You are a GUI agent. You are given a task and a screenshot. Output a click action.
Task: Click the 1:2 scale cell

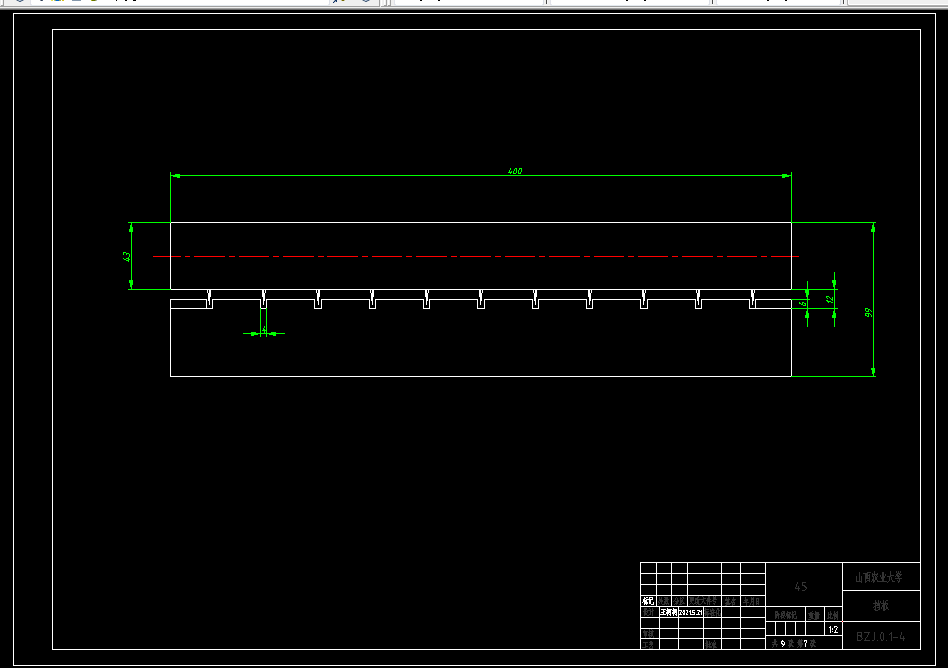pyautogui.click(x=833, y=629)
